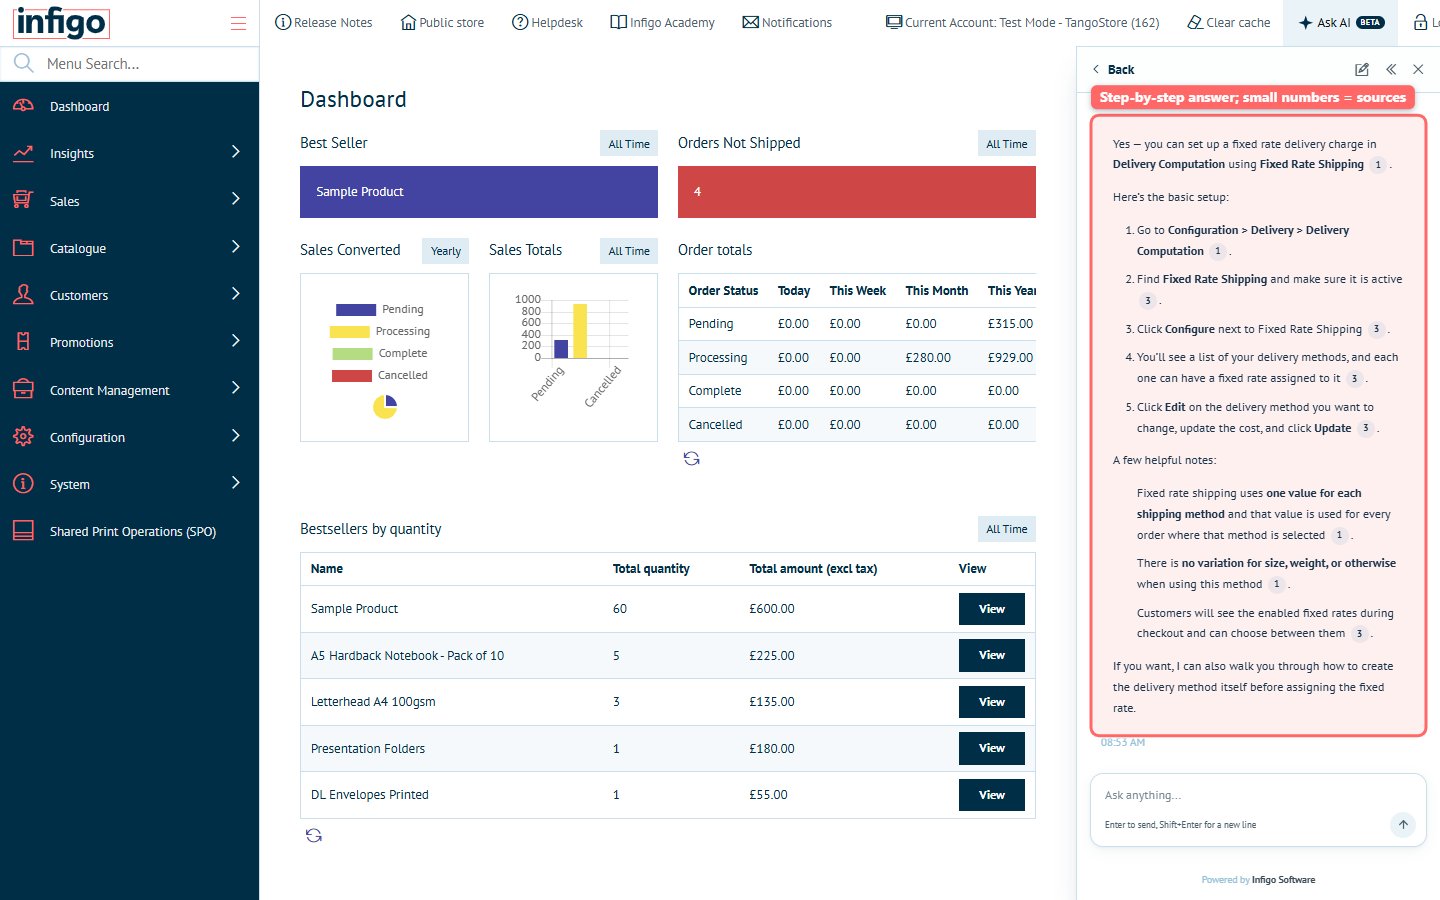Send the AI message with arrow button

[1403, 825]
